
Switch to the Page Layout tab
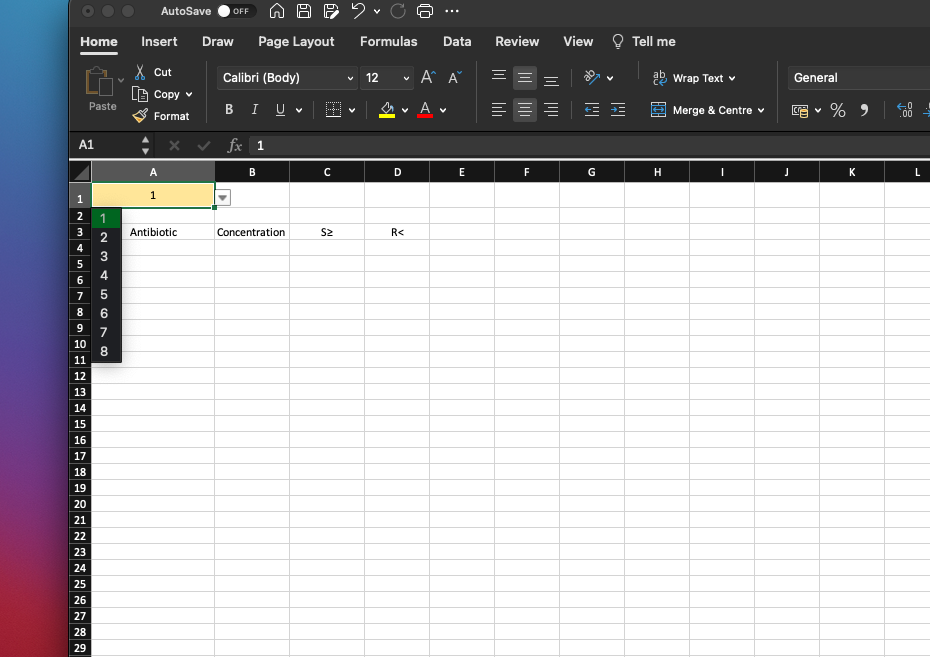(x=296, y=42)
